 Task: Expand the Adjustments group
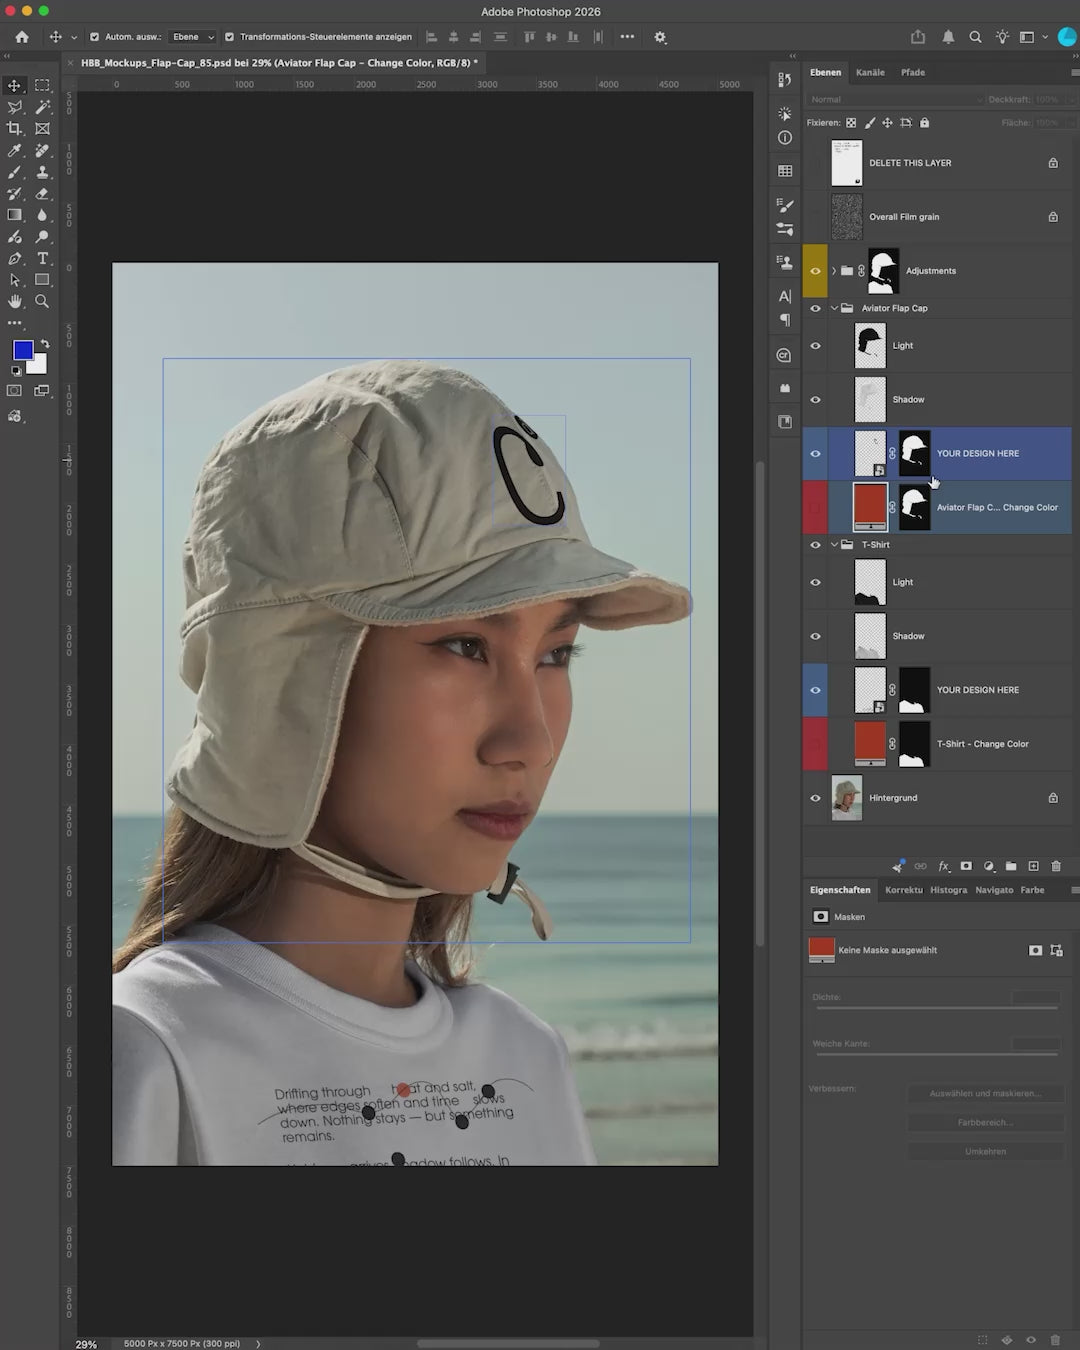click(834, 271)
